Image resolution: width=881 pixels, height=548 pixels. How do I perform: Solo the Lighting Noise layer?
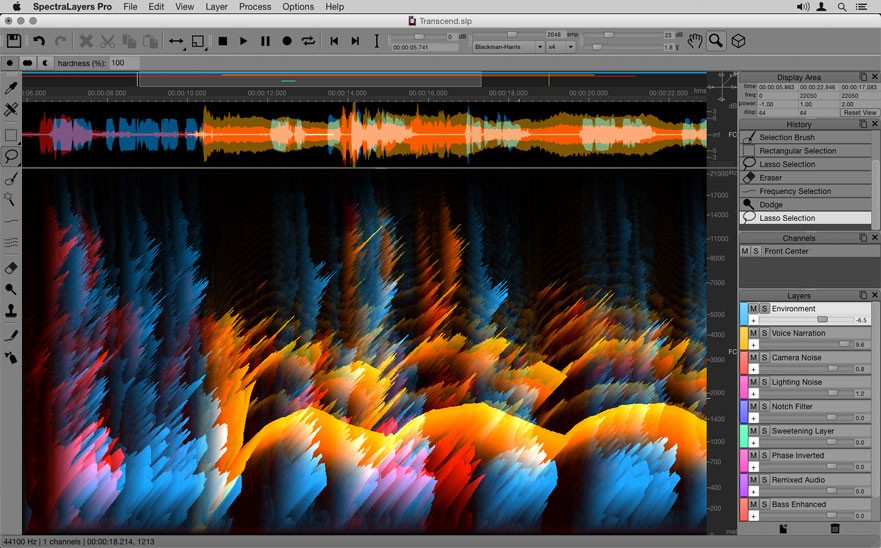coord(764,382)
